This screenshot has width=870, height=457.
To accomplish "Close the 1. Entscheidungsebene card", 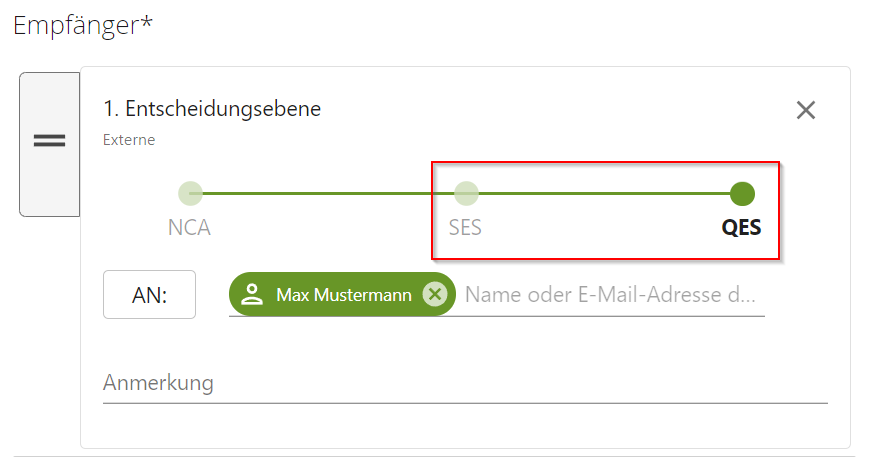I will (806, 110).
